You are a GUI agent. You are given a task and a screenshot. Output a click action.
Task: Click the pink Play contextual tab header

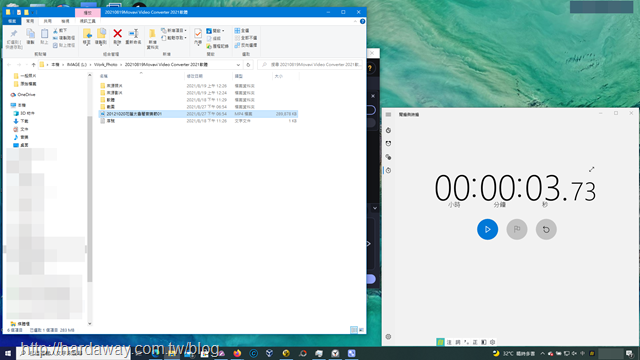(87, 13)
